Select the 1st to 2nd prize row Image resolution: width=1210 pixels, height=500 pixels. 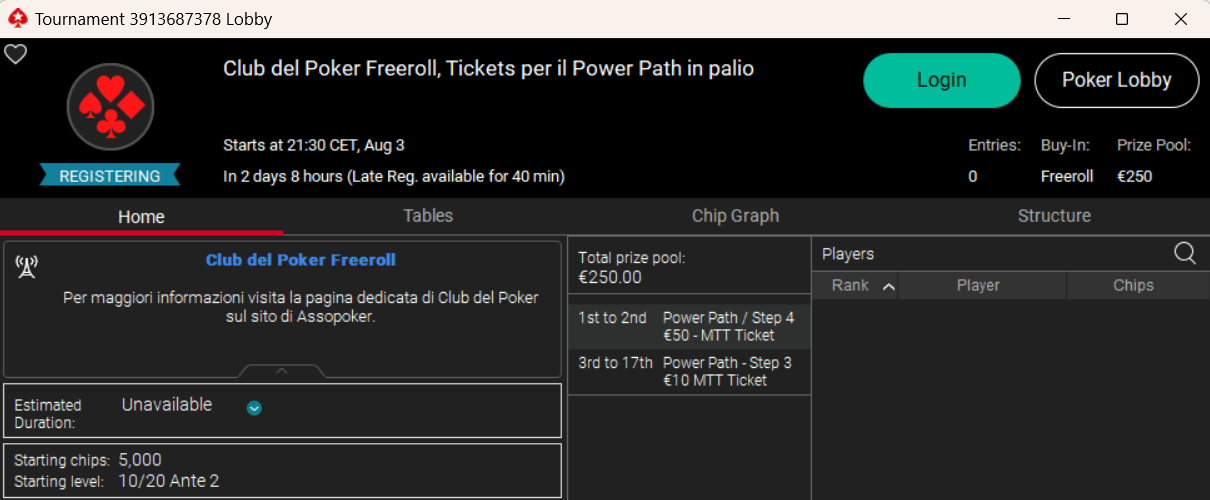(689, 327)
